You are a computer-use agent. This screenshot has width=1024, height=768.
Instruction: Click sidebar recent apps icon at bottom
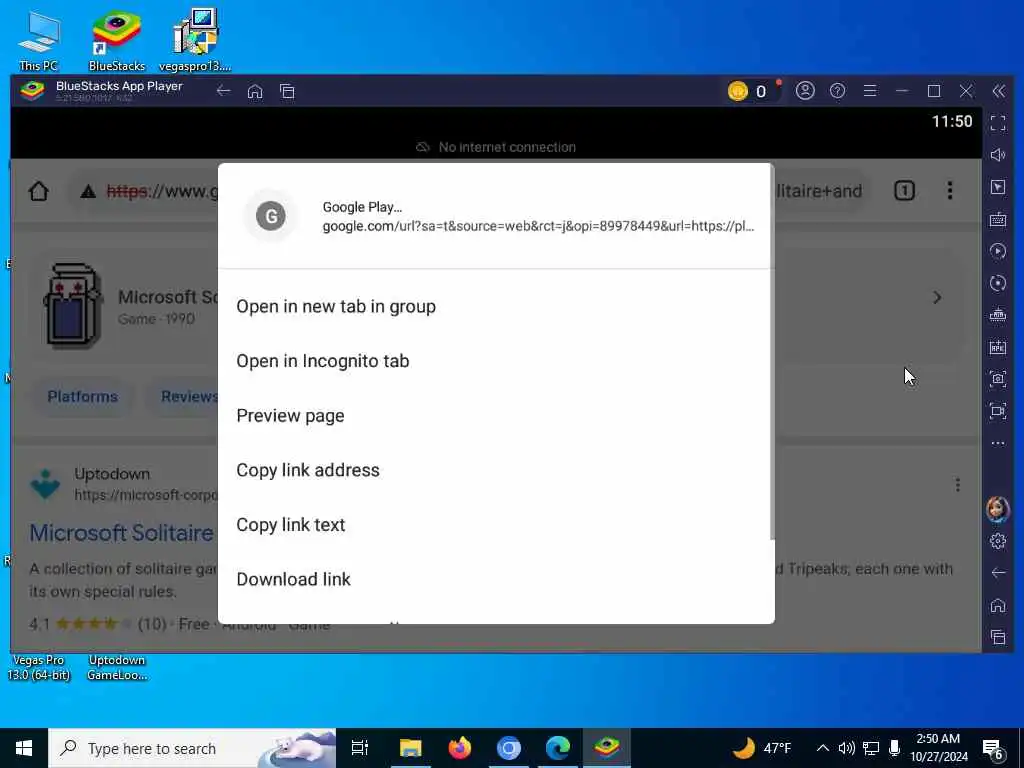pyautogui.click(x=998, y=637)
